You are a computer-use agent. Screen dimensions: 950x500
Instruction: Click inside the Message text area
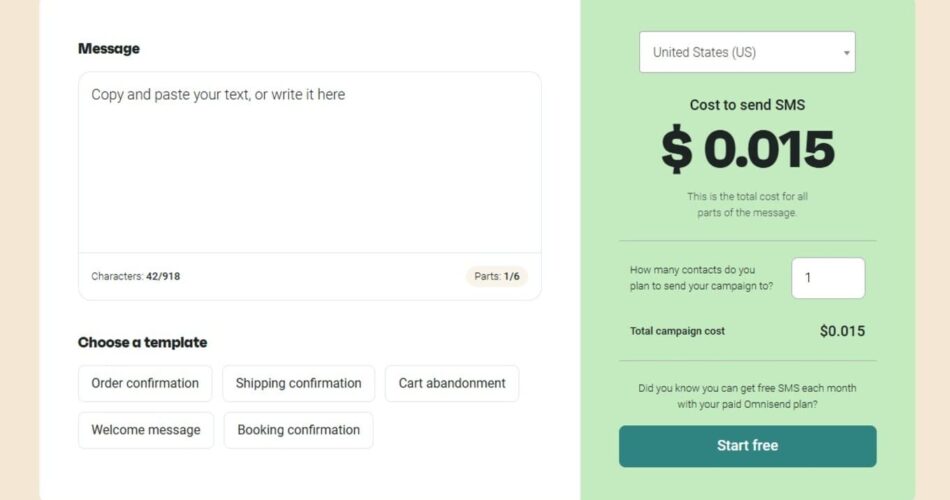(309, 160)
